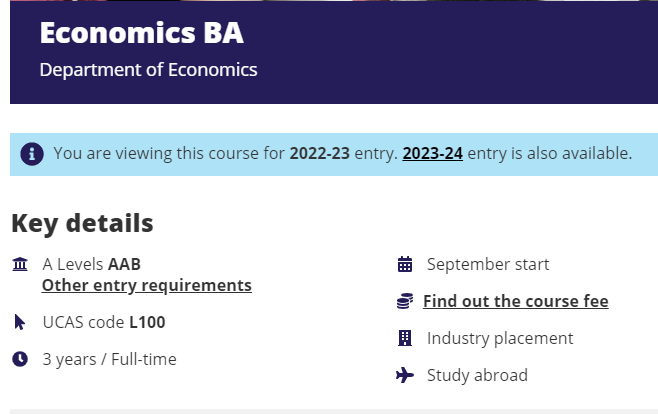Viewport: 658px width, 414px height.
Task: Click the Industry placement label
Action: tap(499, 338)
